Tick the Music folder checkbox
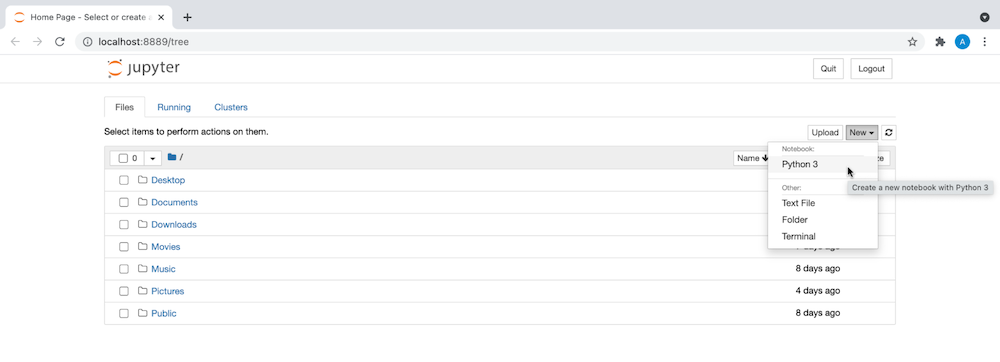The width and height of the screenshot is (1000, 362). tap(124, 269)
